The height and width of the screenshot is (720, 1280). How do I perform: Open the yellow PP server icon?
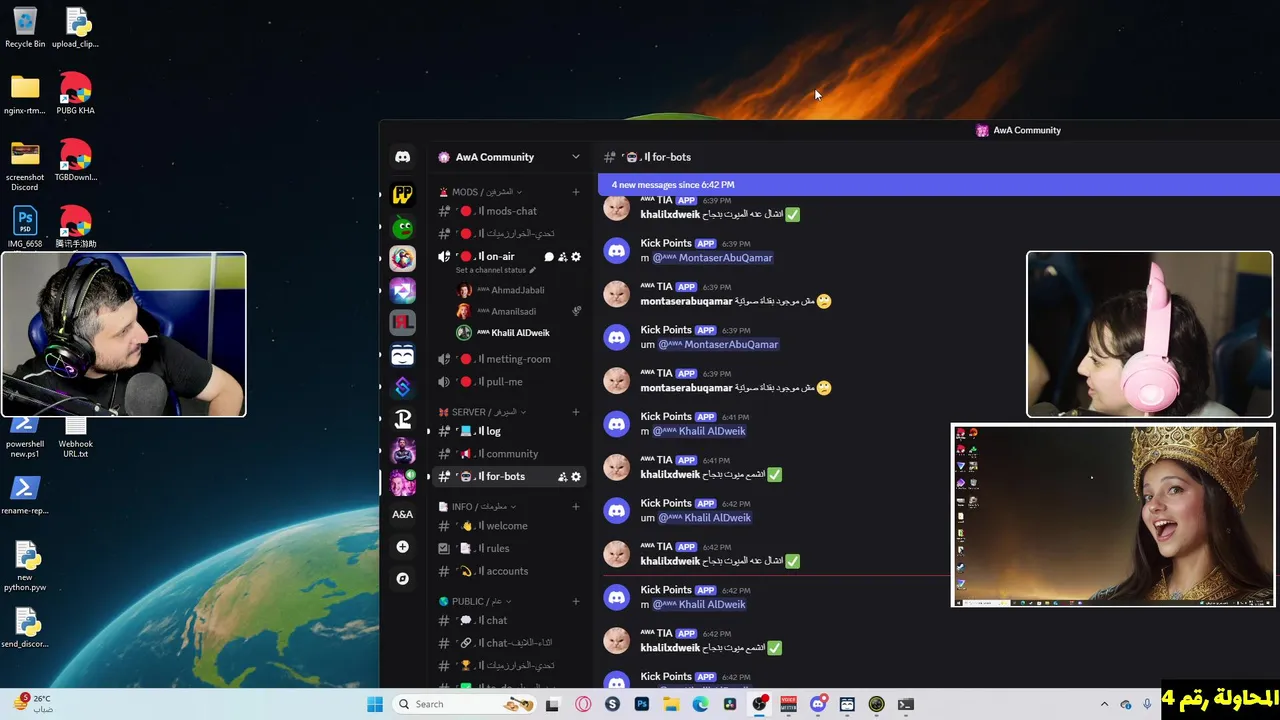point(402,194)
